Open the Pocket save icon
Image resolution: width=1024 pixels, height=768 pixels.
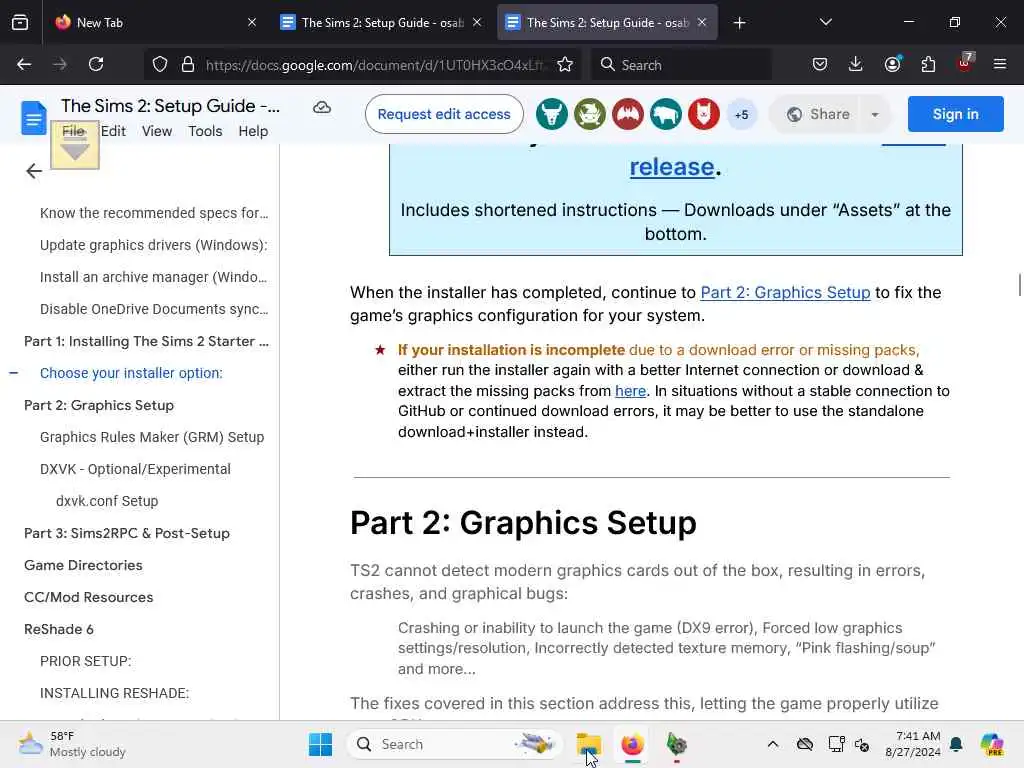(820, 64)
